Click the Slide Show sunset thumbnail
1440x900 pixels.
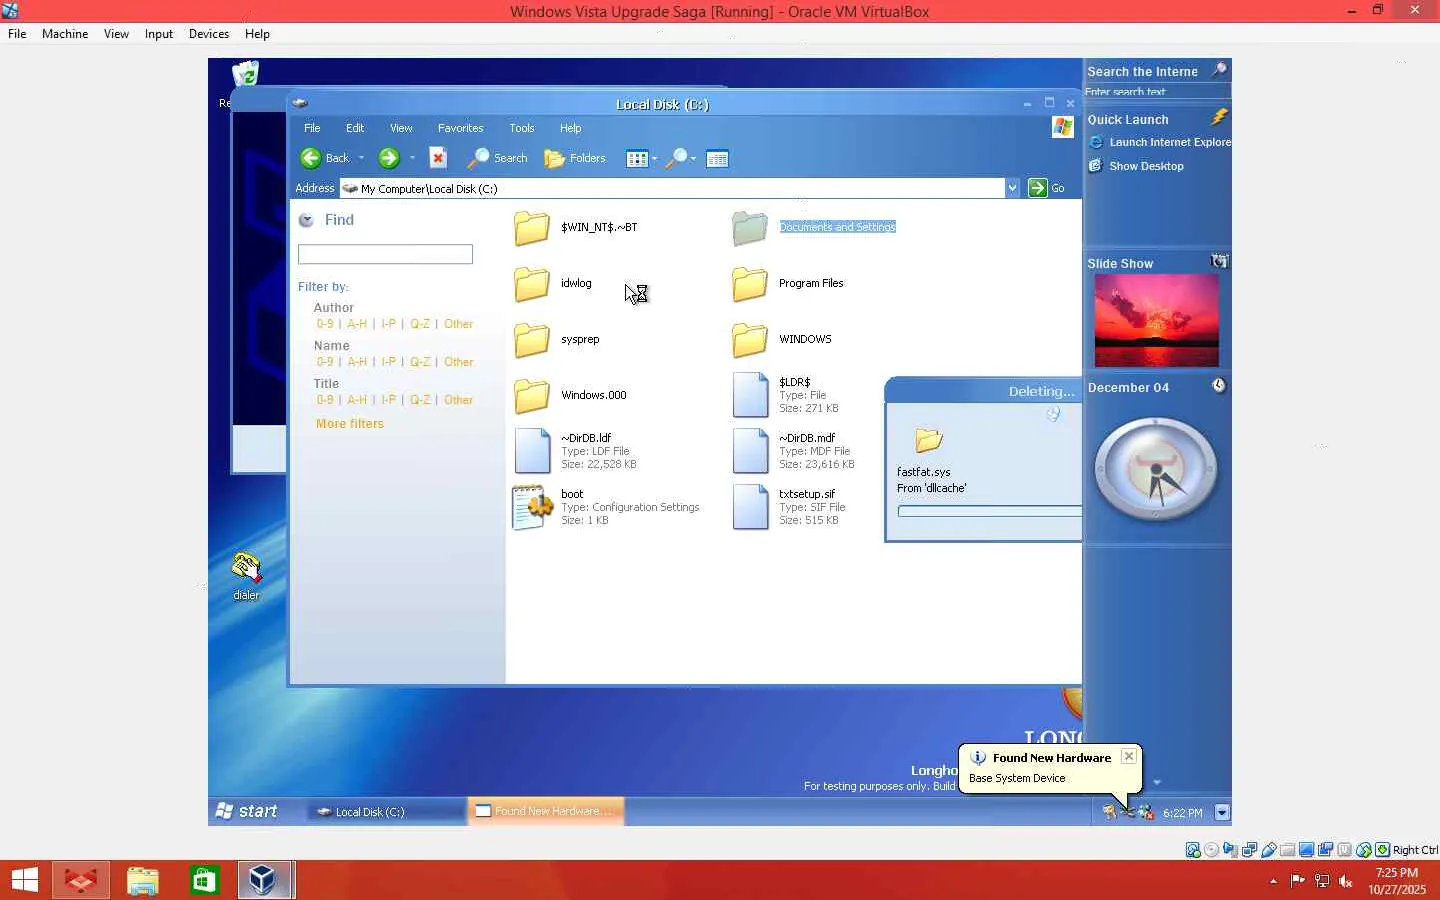click(1157, 321)
